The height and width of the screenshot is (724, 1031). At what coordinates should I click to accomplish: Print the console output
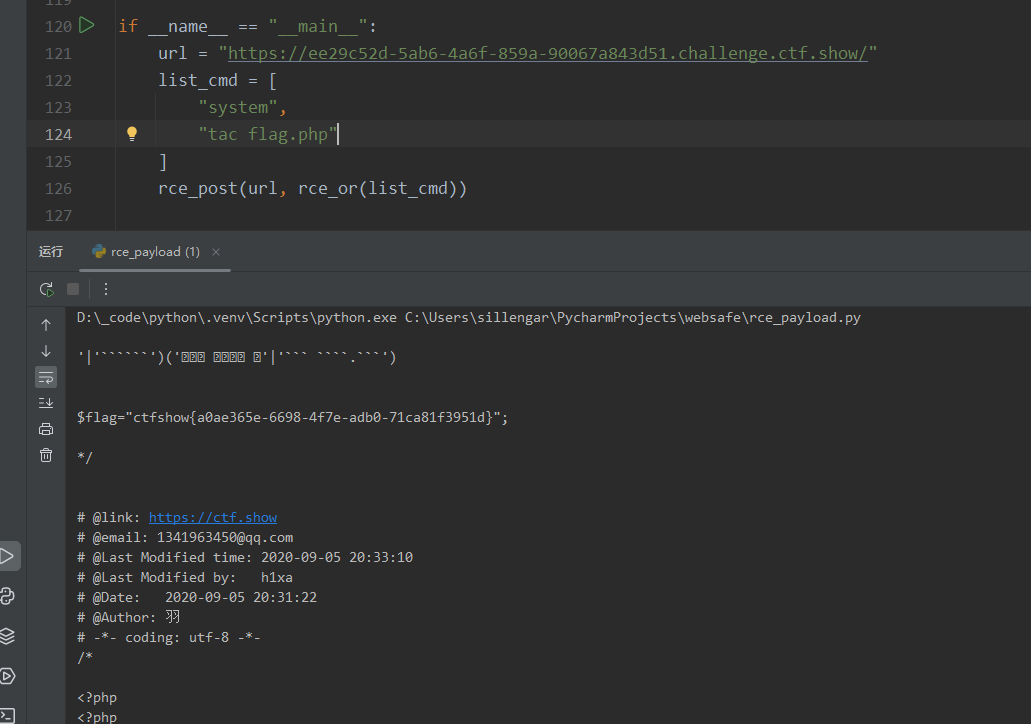coord(46,429)
